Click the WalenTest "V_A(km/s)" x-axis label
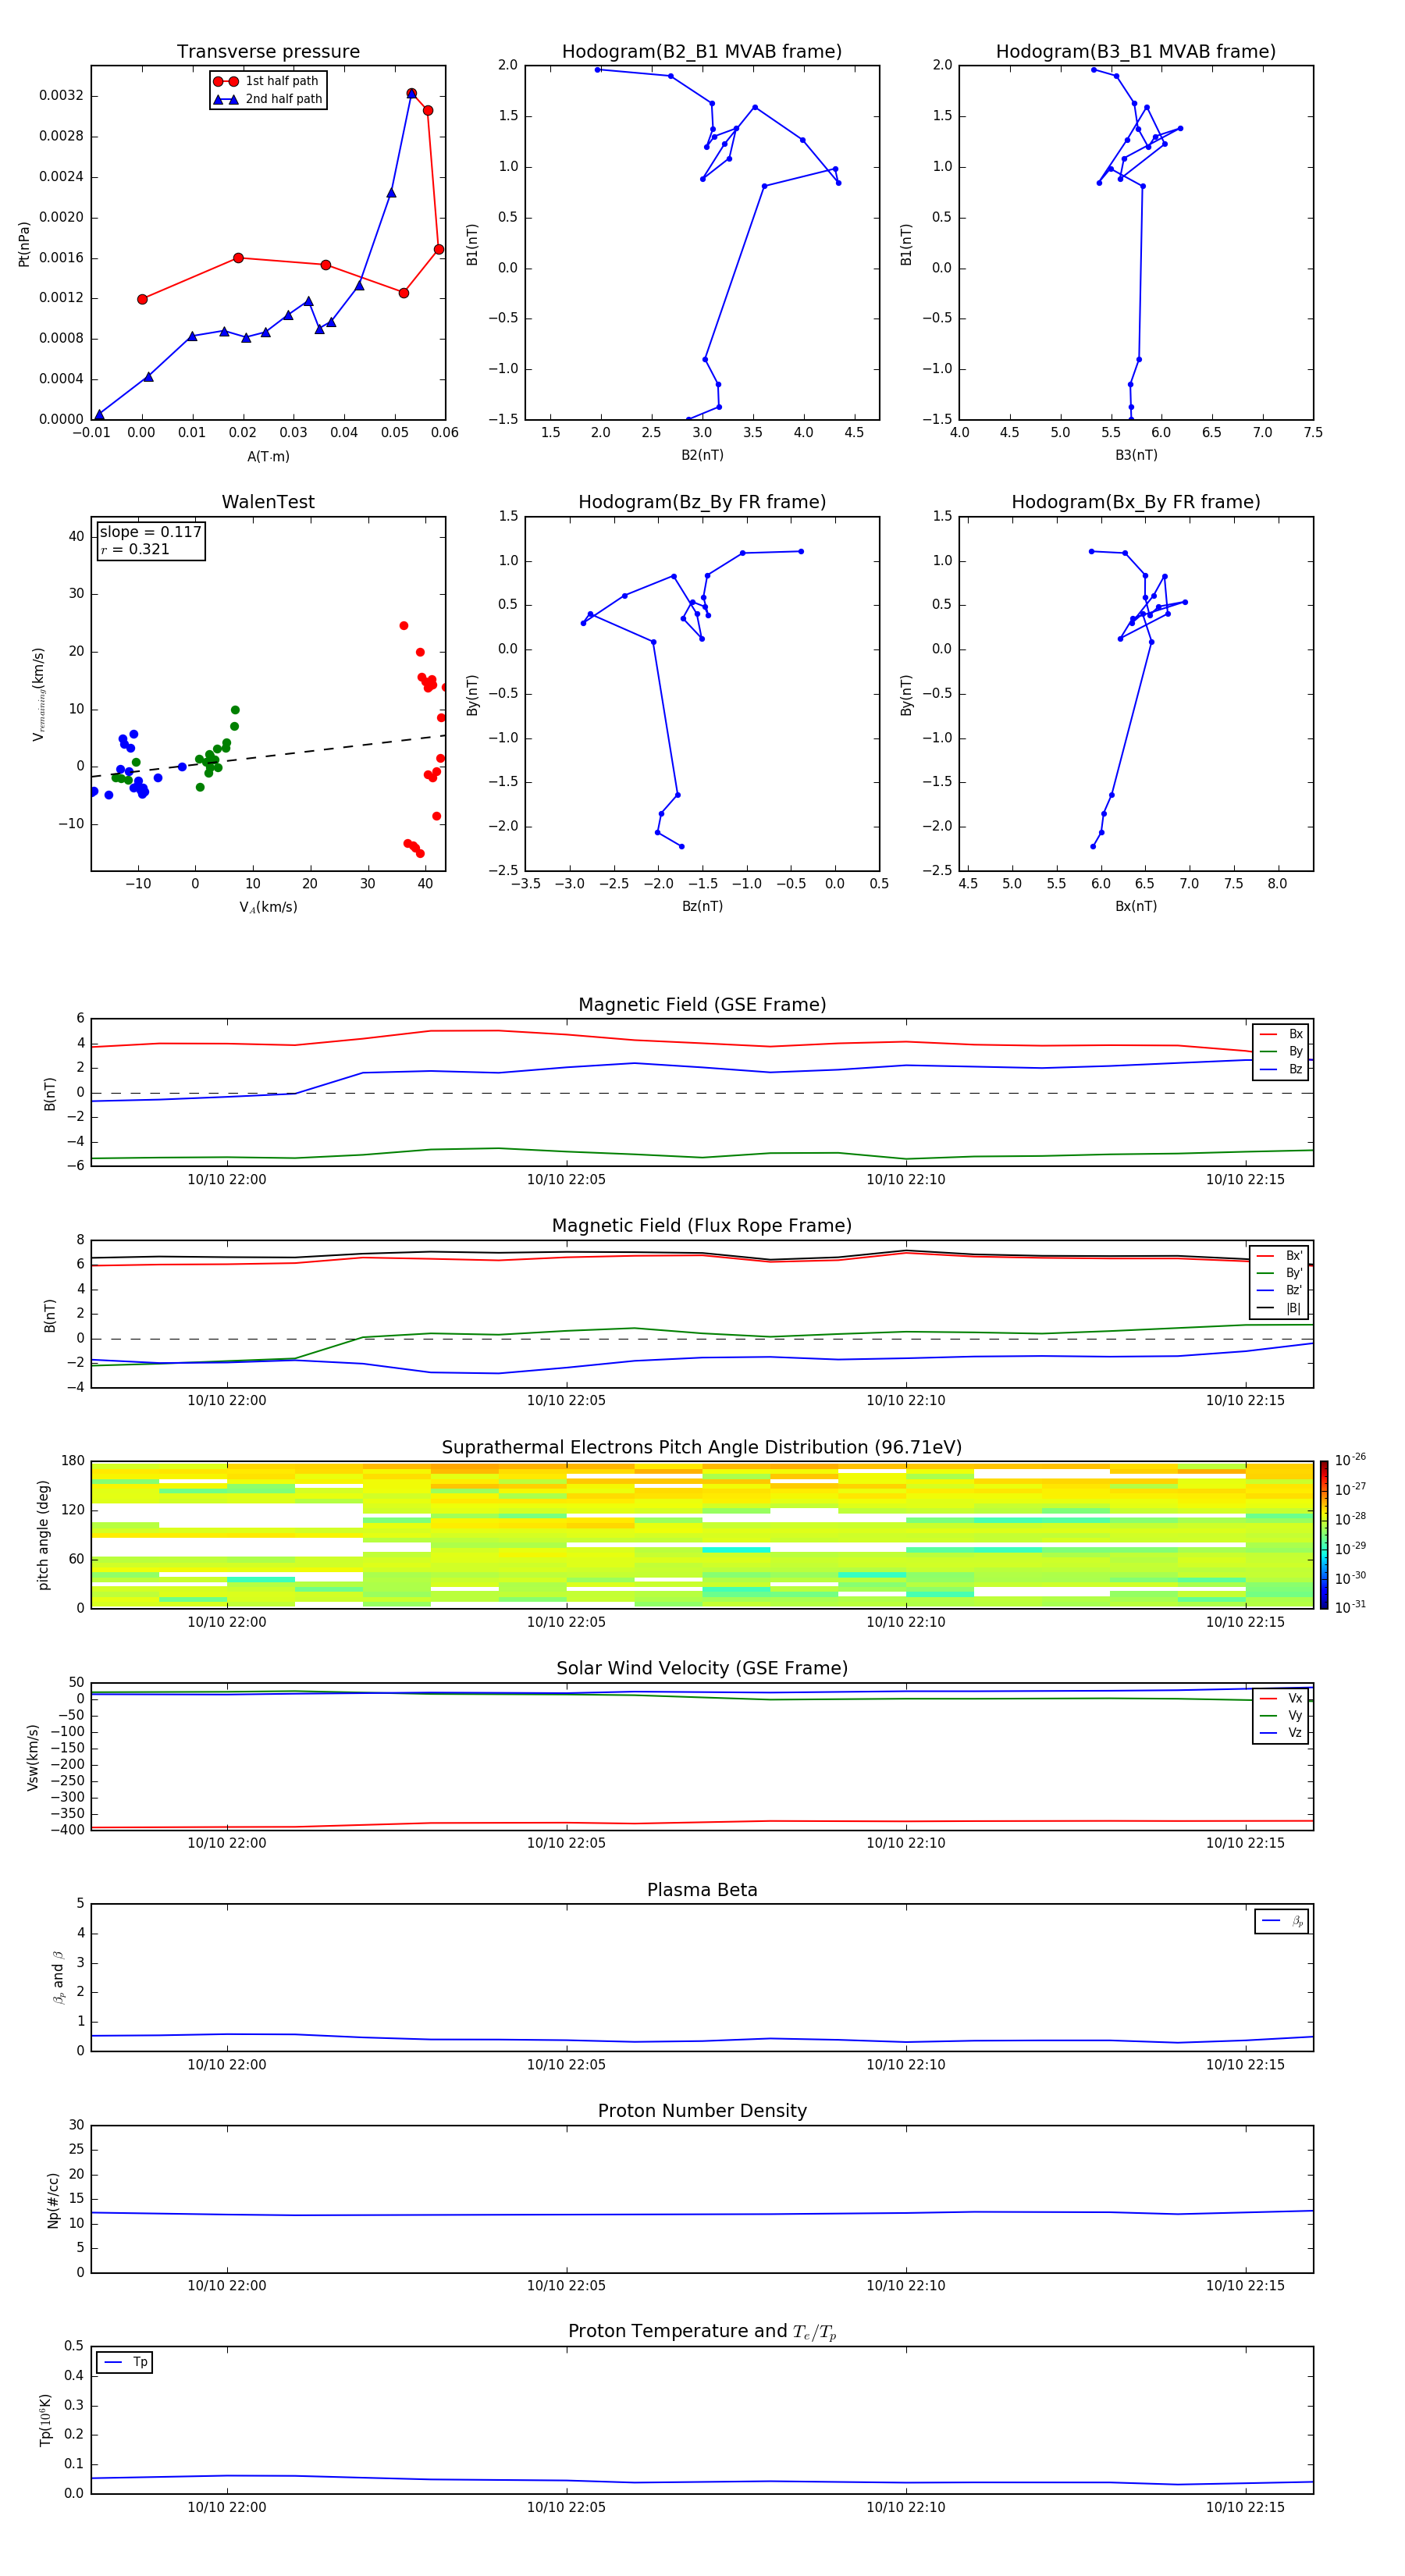 (x=268, y=908)
